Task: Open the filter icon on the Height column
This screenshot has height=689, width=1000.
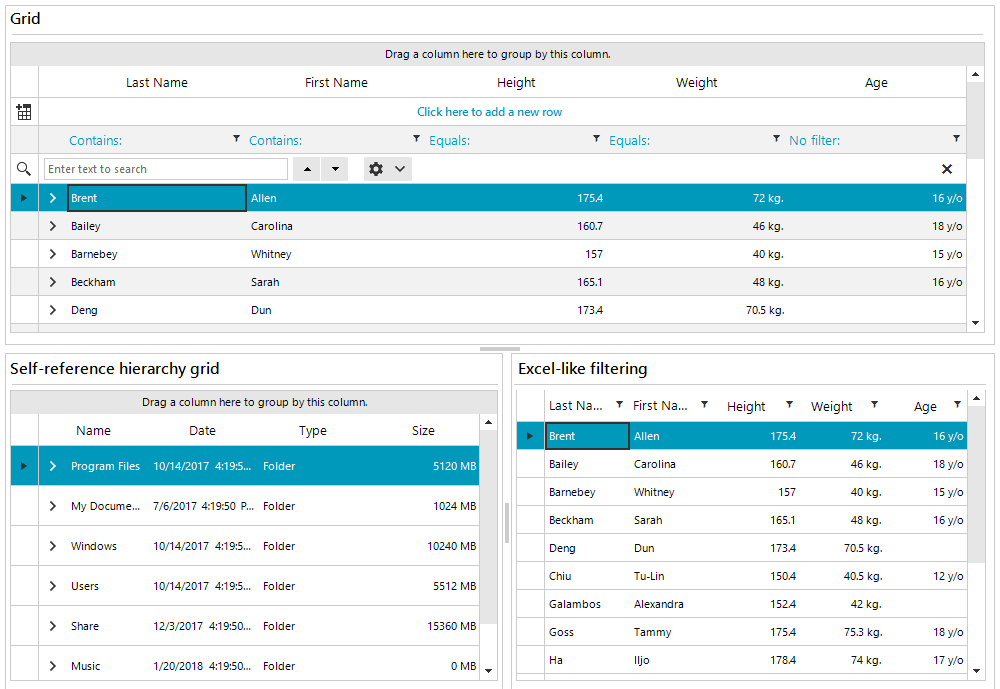Action: coord(788,406)
